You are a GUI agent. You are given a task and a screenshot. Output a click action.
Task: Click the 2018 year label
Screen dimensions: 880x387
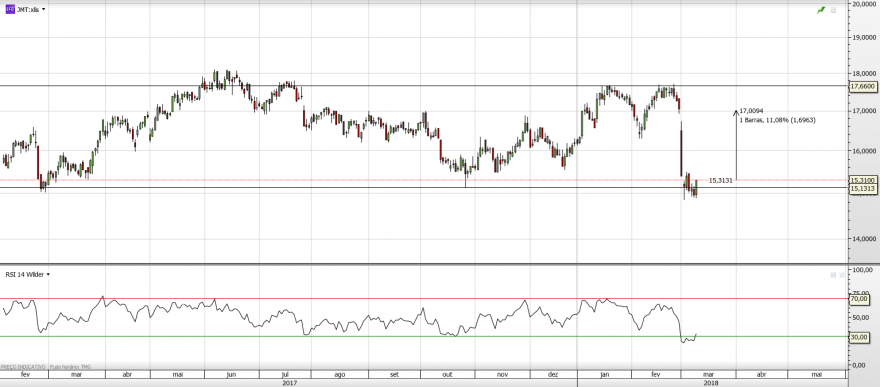tap(711, 383)
